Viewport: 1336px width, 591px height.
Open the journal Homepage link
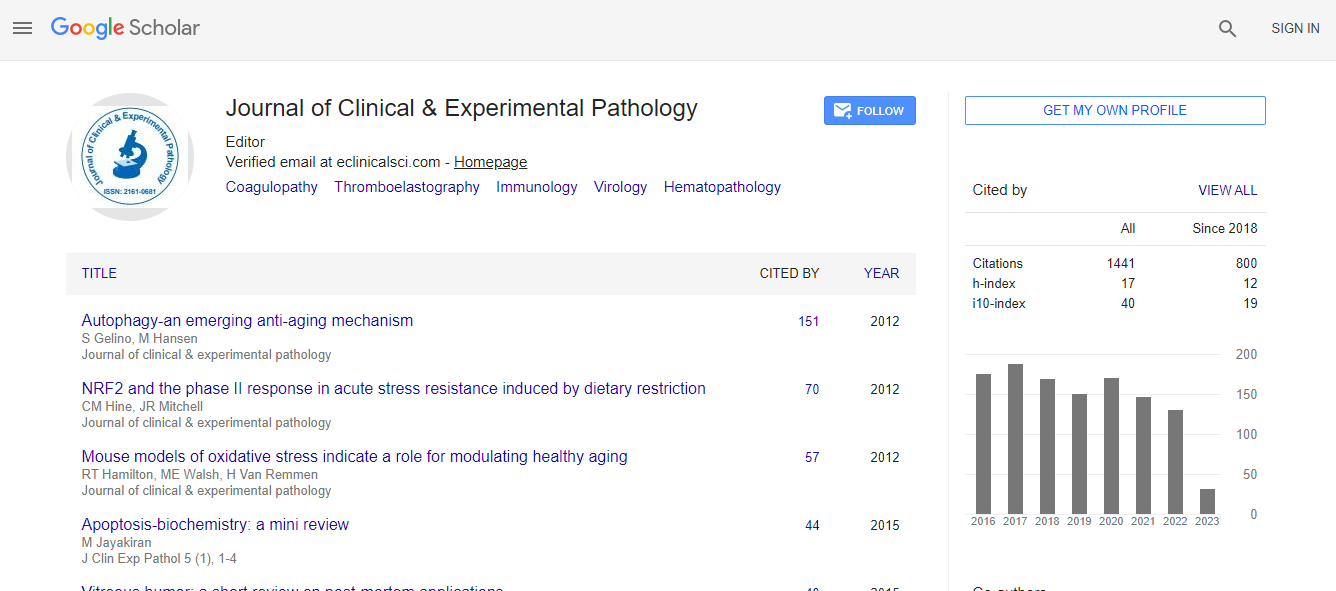coord(490,162)
